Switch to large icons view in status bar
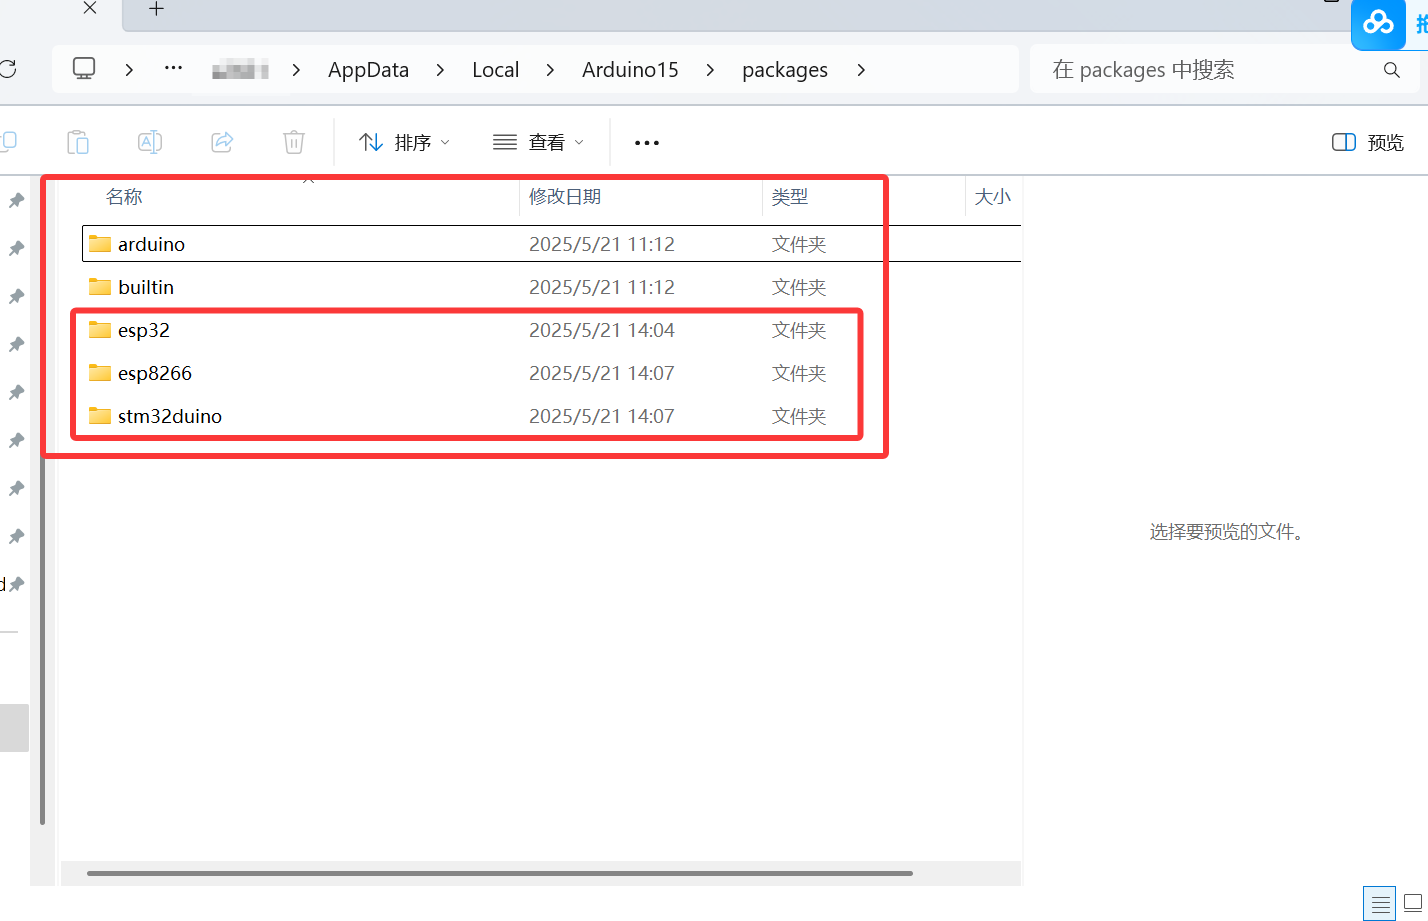Viewport: 1428px width, 921px height. [x=1412, y=904]
